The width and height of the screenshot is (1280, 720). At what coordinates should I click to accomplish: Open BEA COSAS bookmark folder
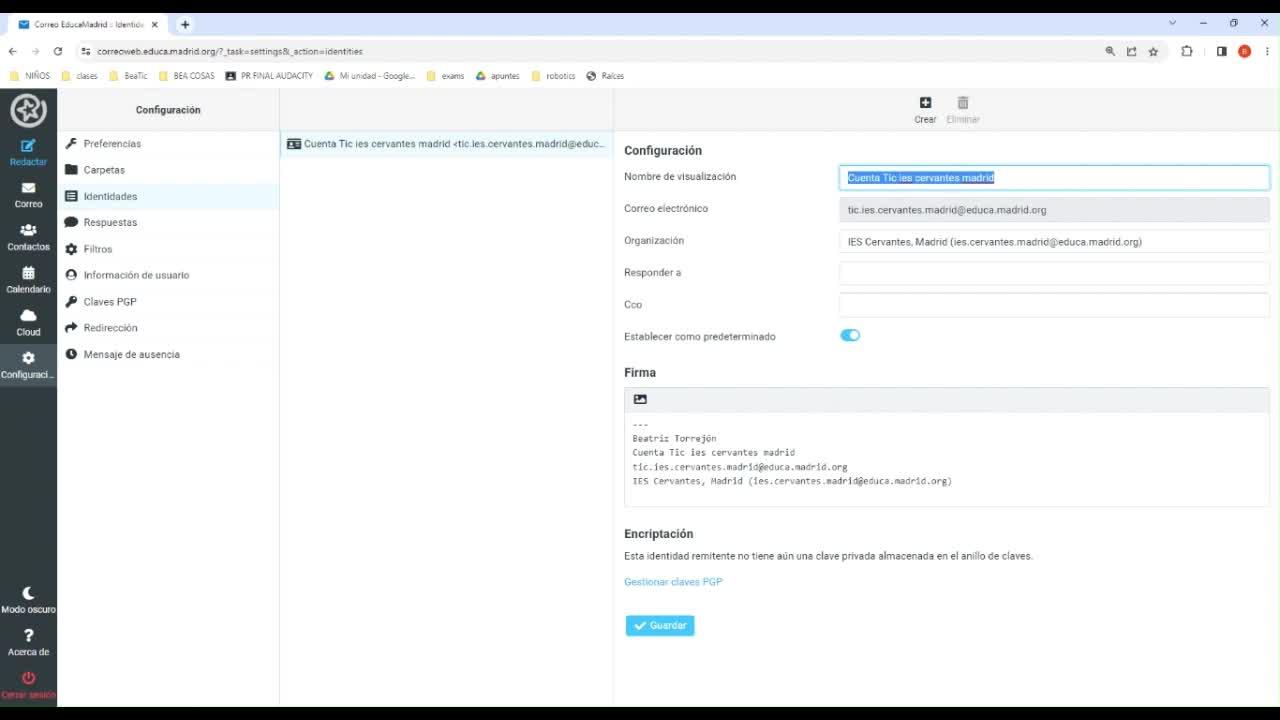coord(187,76)
